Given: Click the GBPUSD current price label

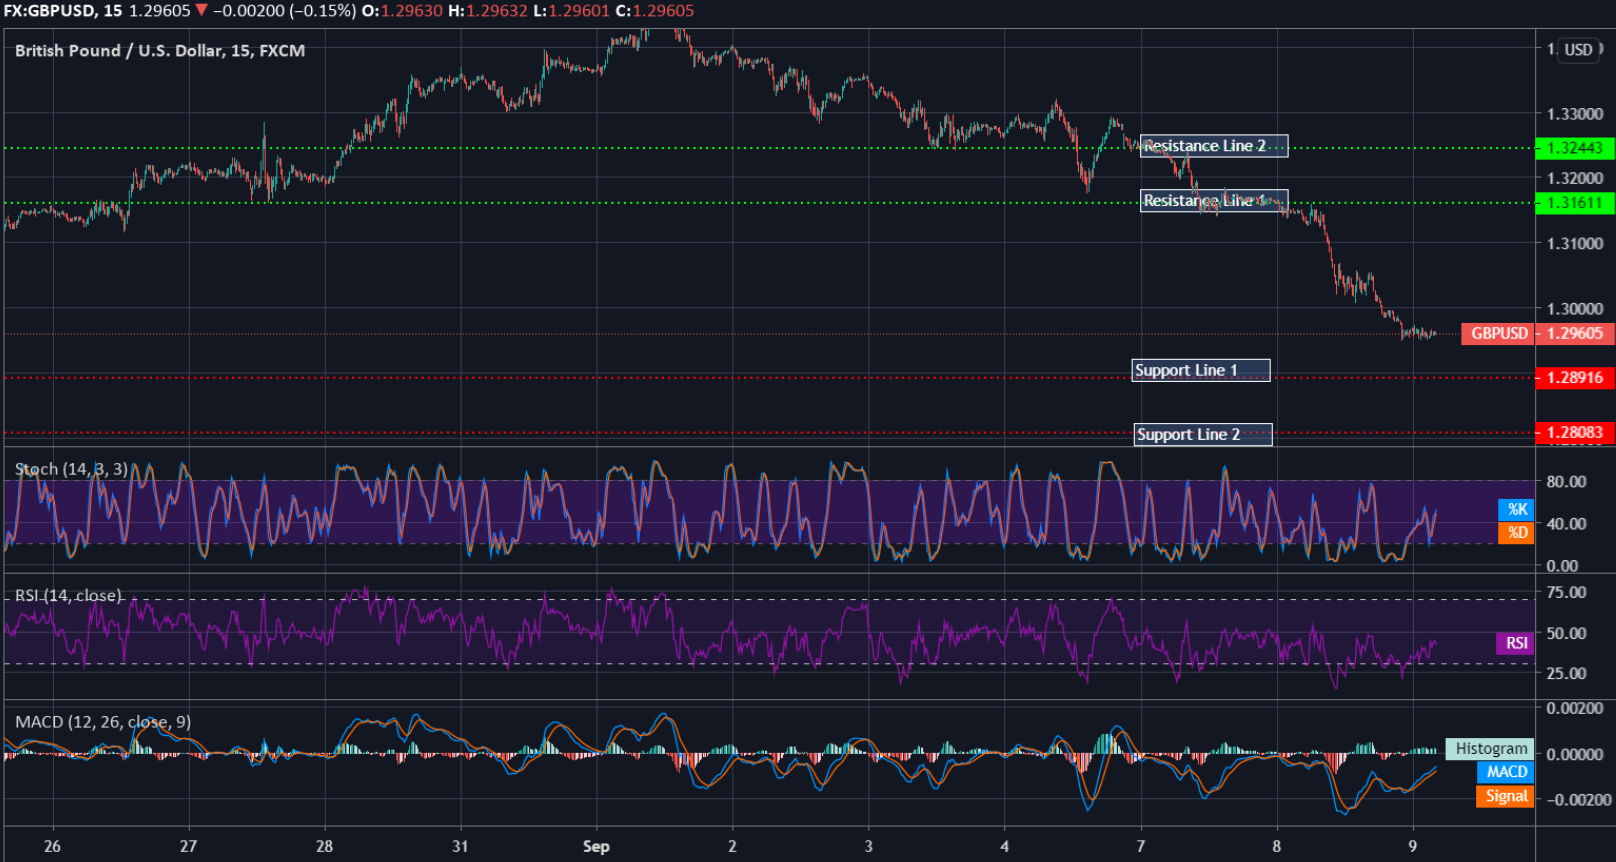Looking at the screenshot, I should pyautogui.click(x=1498, y=334).
